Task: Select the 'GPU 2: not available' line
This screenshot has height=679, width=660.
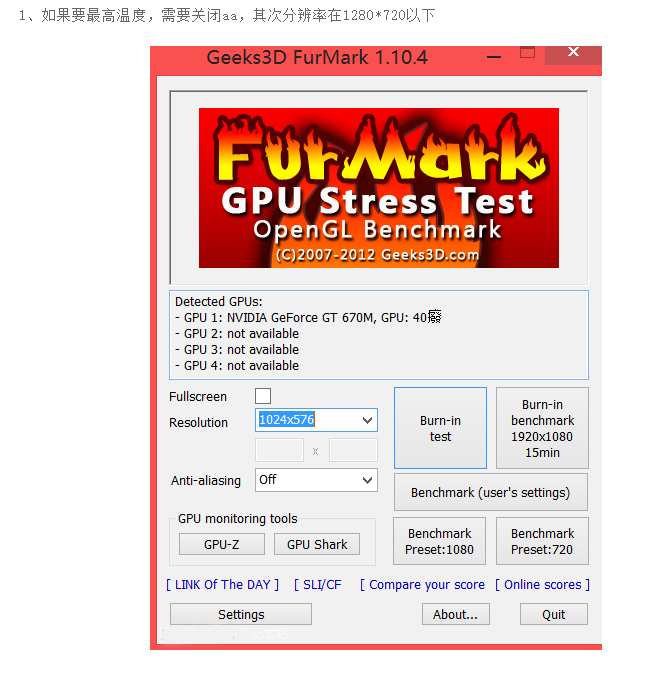Action: (237, 333)
